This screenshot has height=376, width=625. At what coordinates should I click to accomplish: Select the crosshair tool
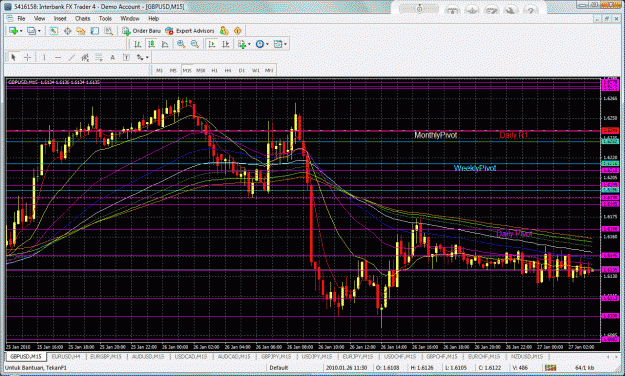(x=27, y=57)
